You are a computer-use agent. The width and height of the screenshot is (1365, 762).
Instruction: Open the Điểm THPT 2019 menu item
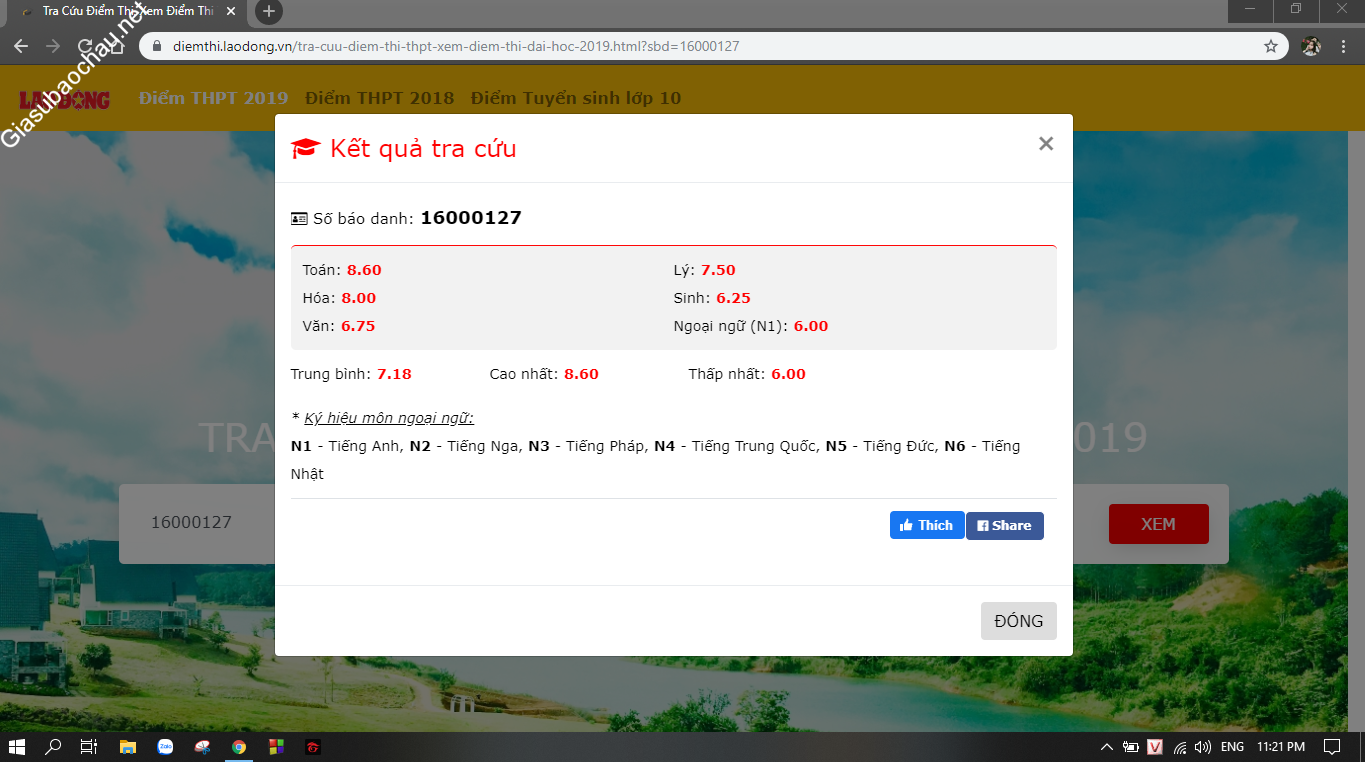[213, 98]
